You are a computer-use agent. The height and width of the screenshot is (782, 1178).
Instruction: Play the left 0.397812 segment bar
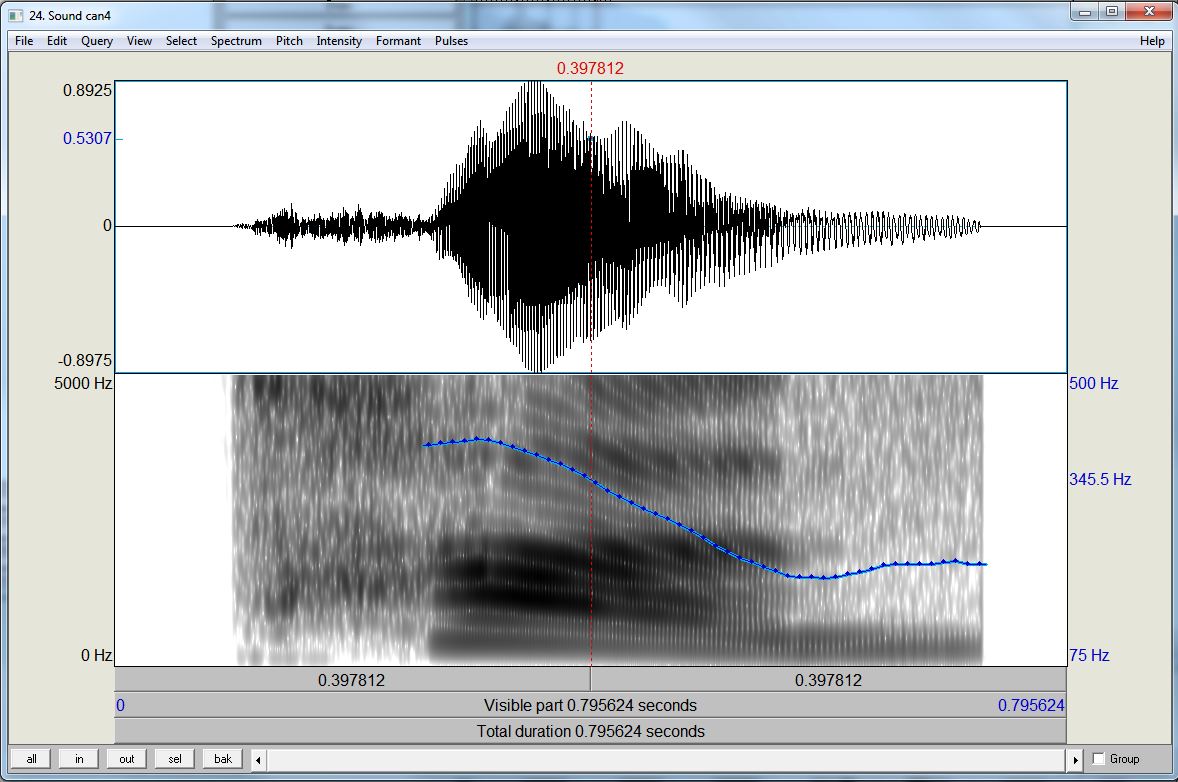352,680
